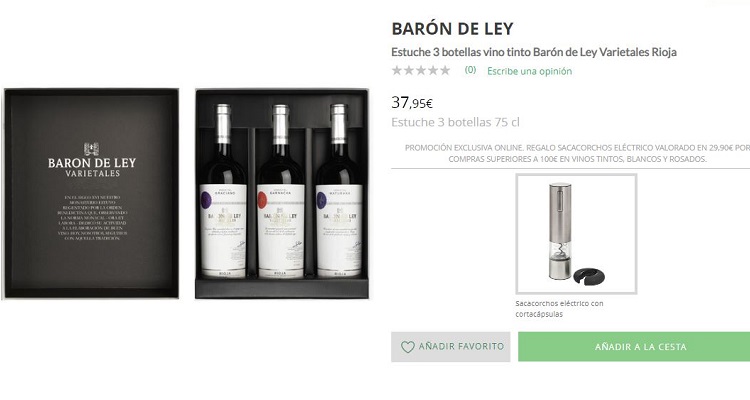The image size is (750, 400).
Task: Click the Sacacorchos eléctrico con cortacápsulas caption
Action: pyautogui.click(x=559, y=309)
